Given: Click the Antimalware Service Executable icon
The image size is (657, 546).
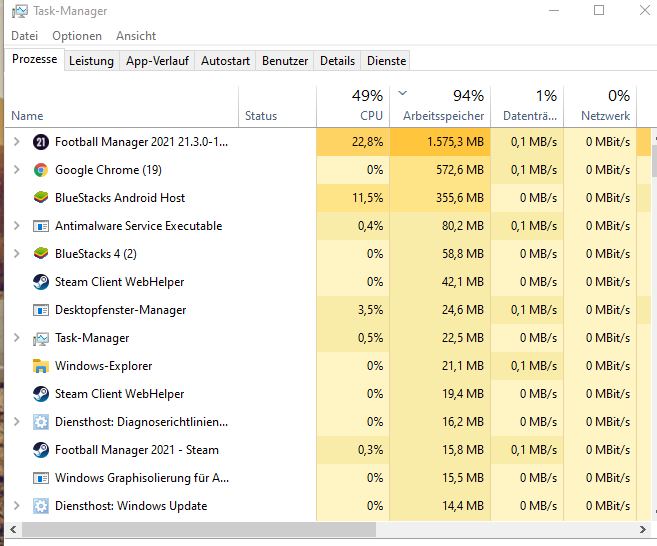Looking at the screenshot, I should (41, 226).
